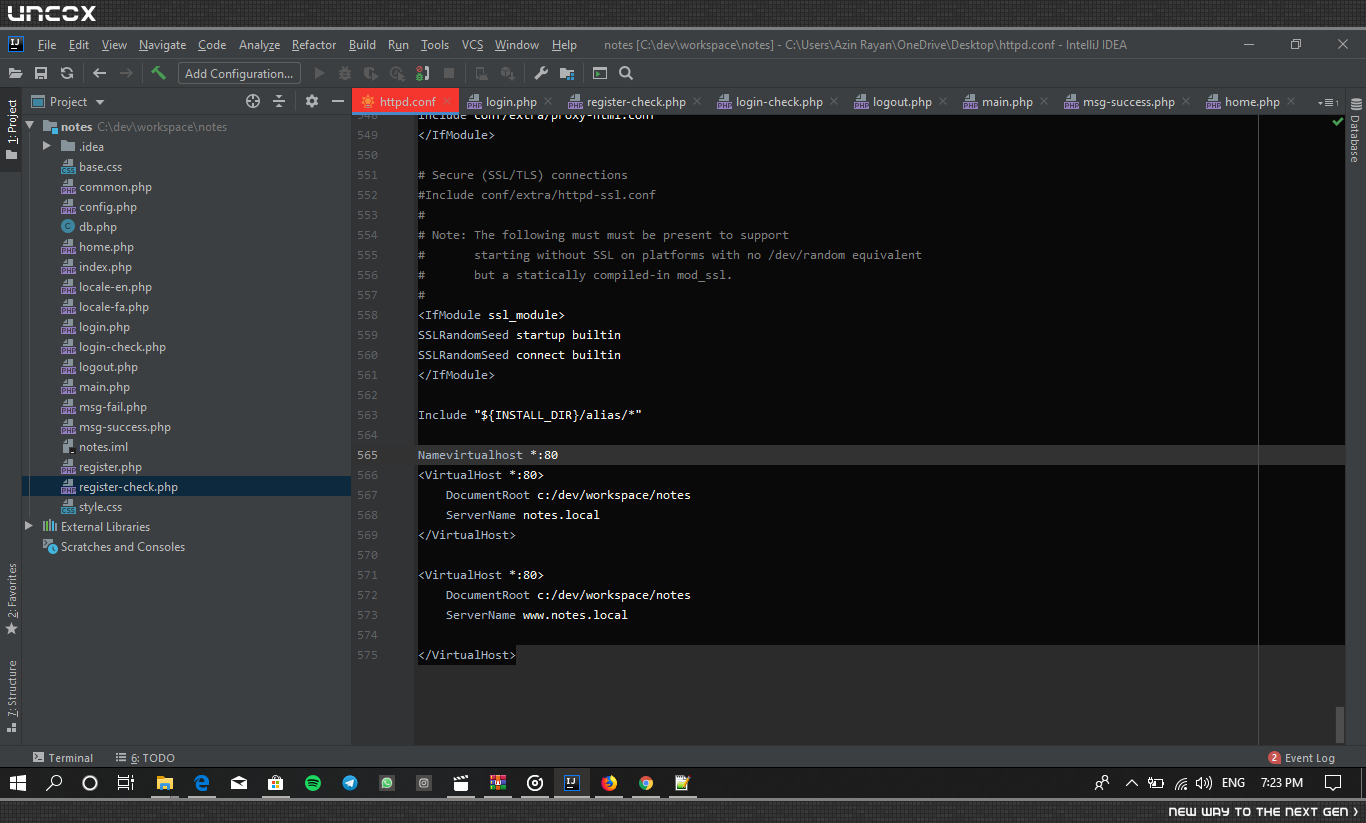The width and height of the screenshot is (1366, 823).
Task: Build the project with the hammer icon
Action: [158, 73]
